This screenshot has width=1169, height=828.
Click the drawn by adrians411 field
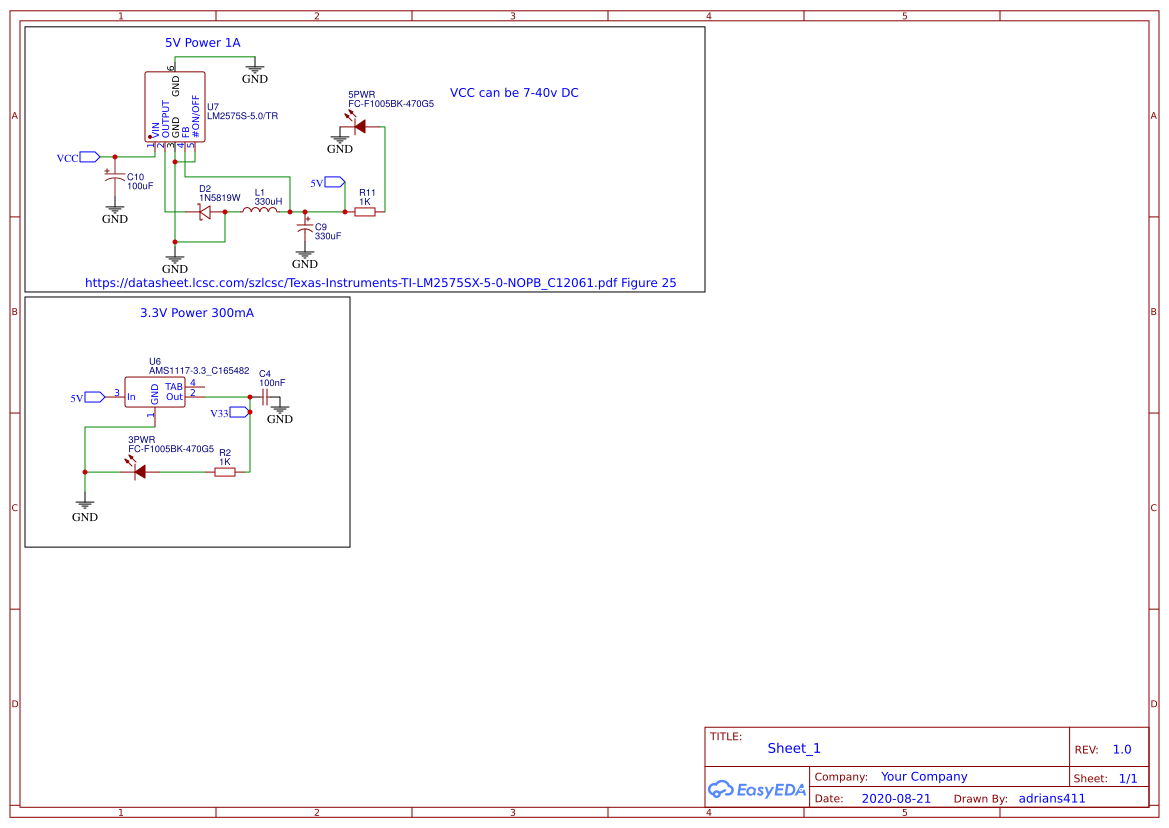[x=1051, y=798]
